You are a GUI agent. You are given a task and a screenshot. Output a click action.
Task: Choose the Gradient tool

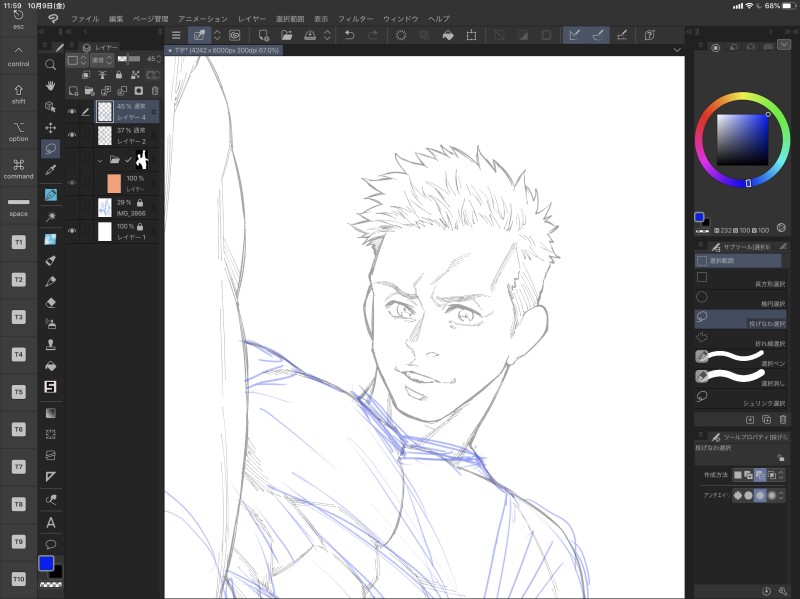click(50, 412)
